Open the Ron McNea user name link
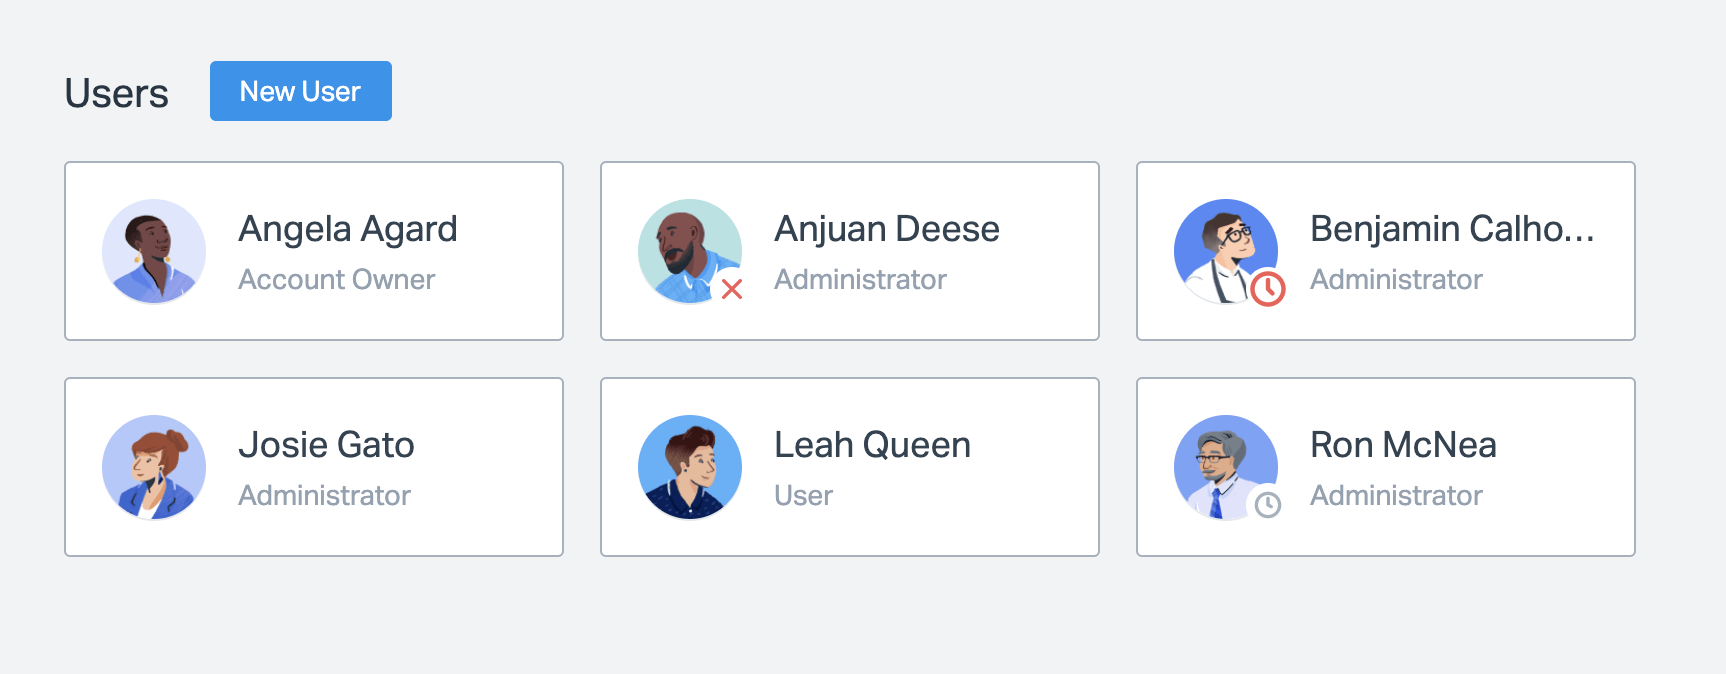The image size is (1726, 674). (x=1403, y=445)
